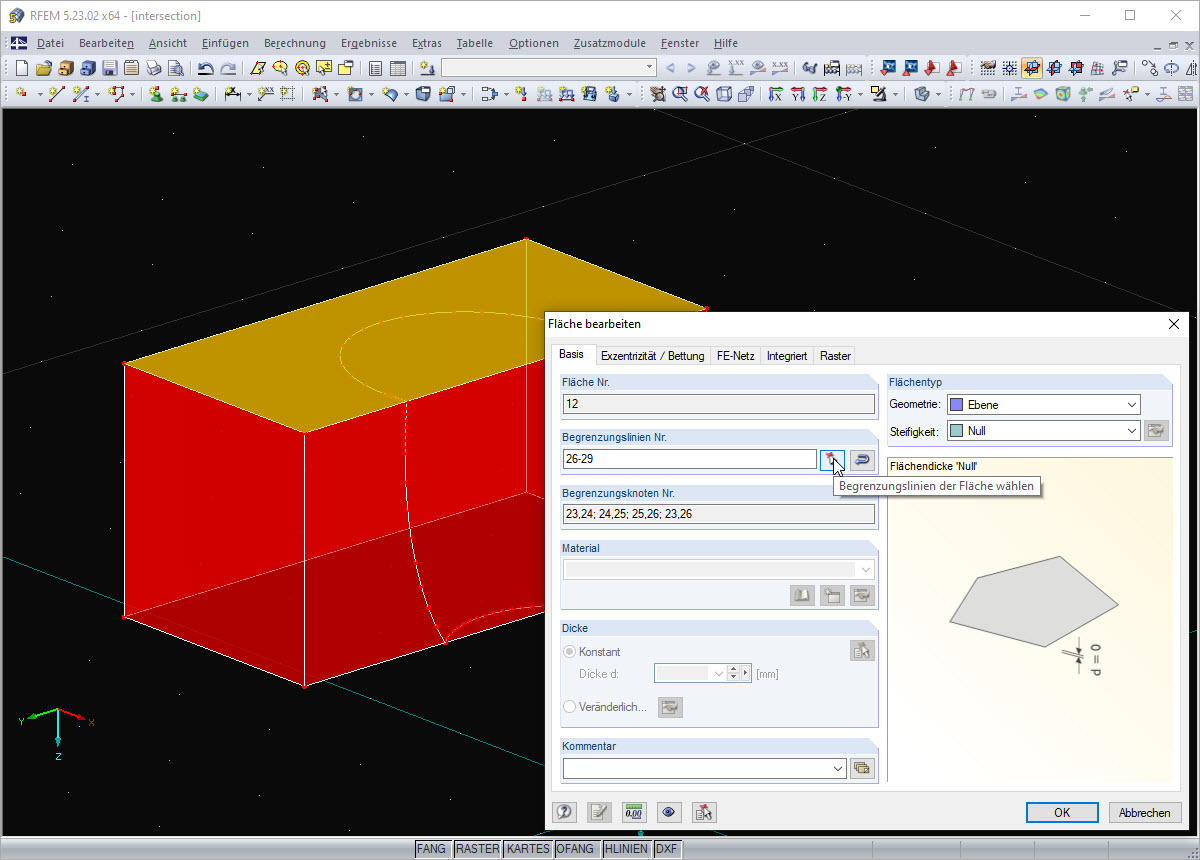Open the Hilfe menu
This screenshot has width=1200, height=860.
click(x=726, y=43)
